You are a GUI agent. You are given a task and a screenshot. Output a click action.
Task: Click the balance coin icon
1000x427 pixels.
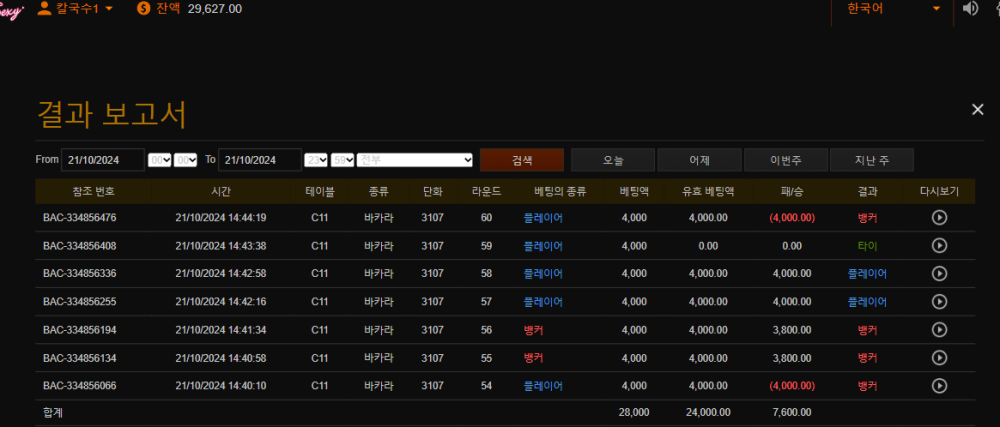[x=144, y=9]
